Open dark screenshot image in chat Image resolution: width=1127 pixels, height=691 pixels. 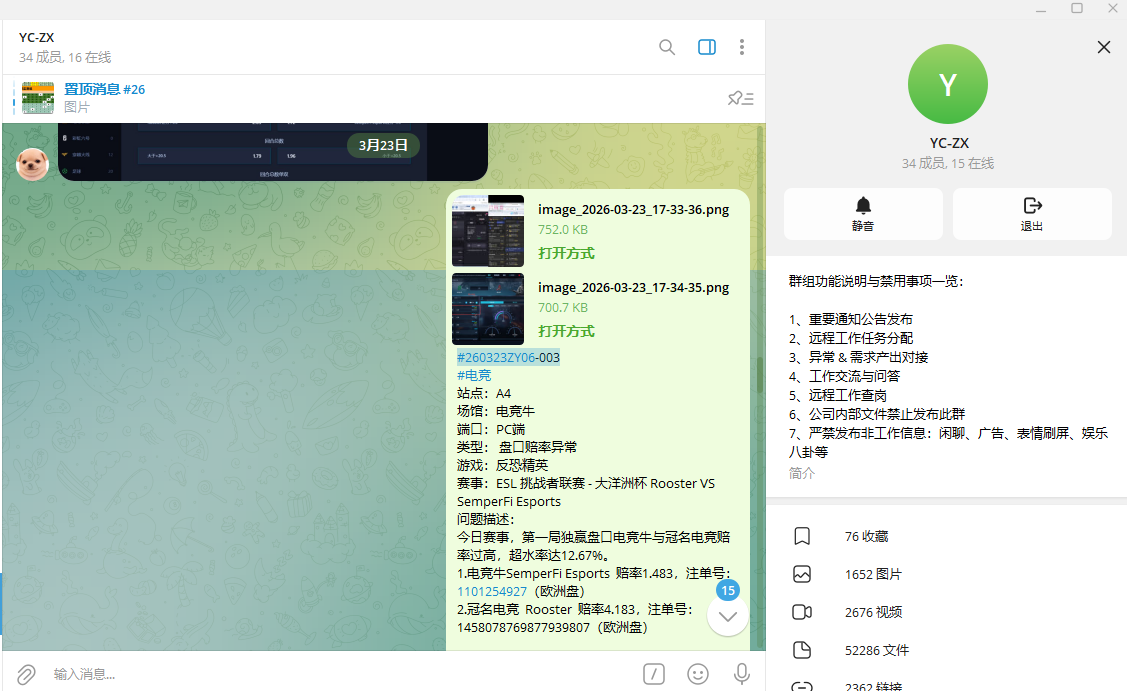[x=273, y=152]
